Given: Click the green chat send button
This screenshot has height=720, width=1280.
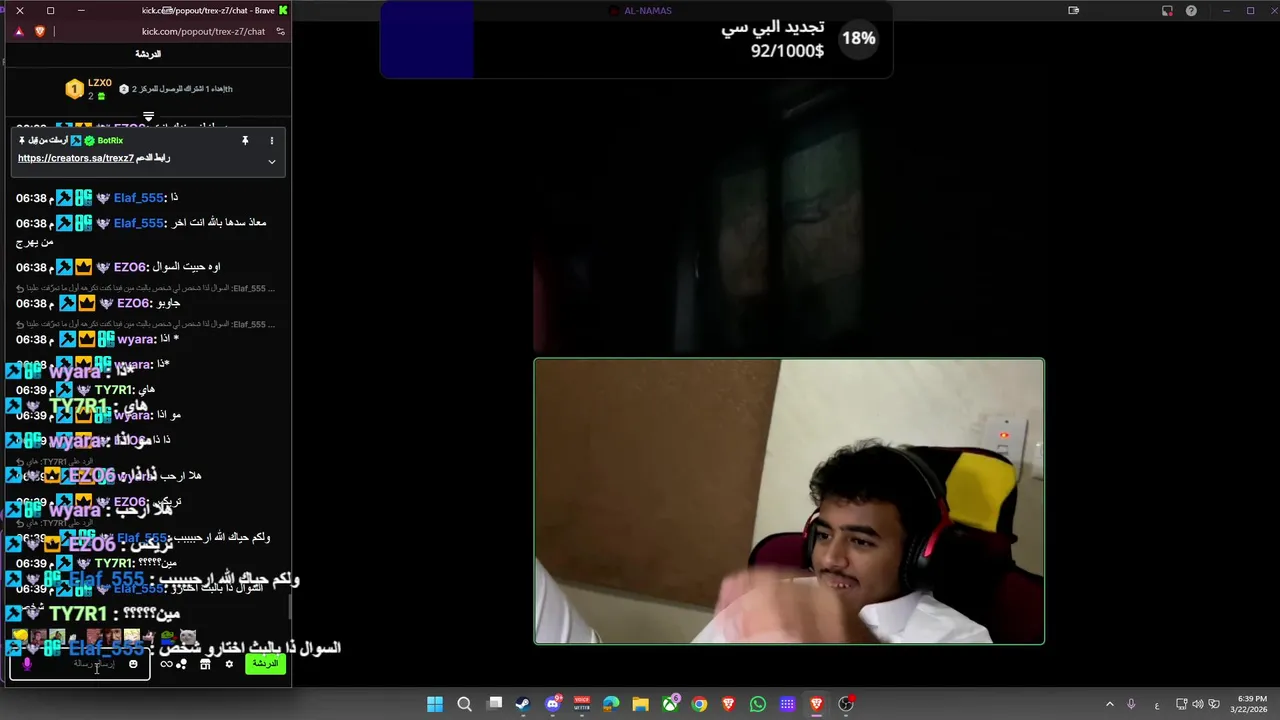Looking at the screenshot, I should point(265,664).
